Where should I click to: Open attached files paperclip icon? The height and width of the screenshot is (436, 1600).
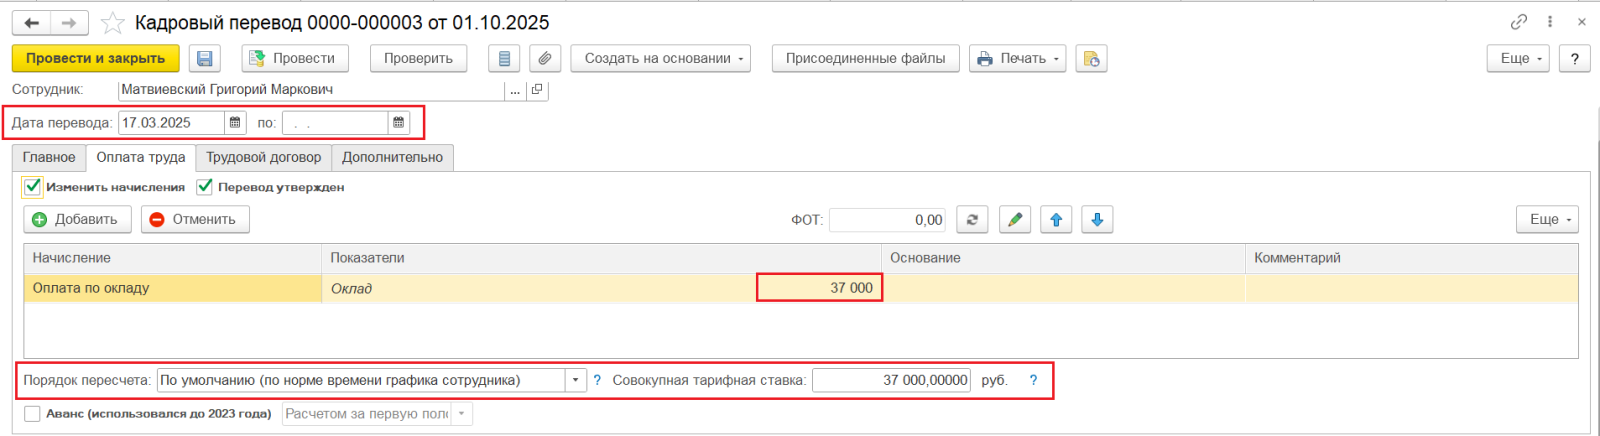[544, 59]
